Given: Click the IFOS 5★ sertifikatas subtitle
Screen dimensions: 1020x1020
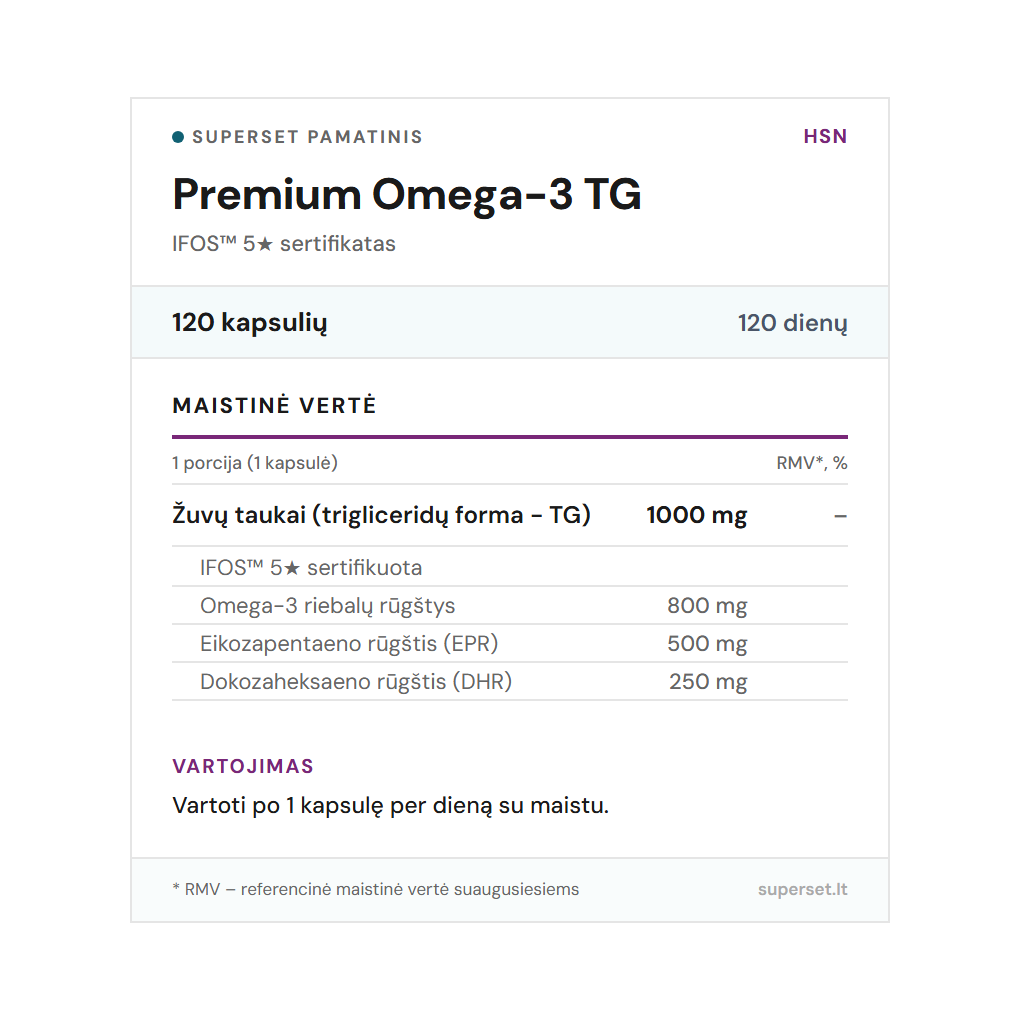Looking at the screenshot, I should click(x=284, y=244).
